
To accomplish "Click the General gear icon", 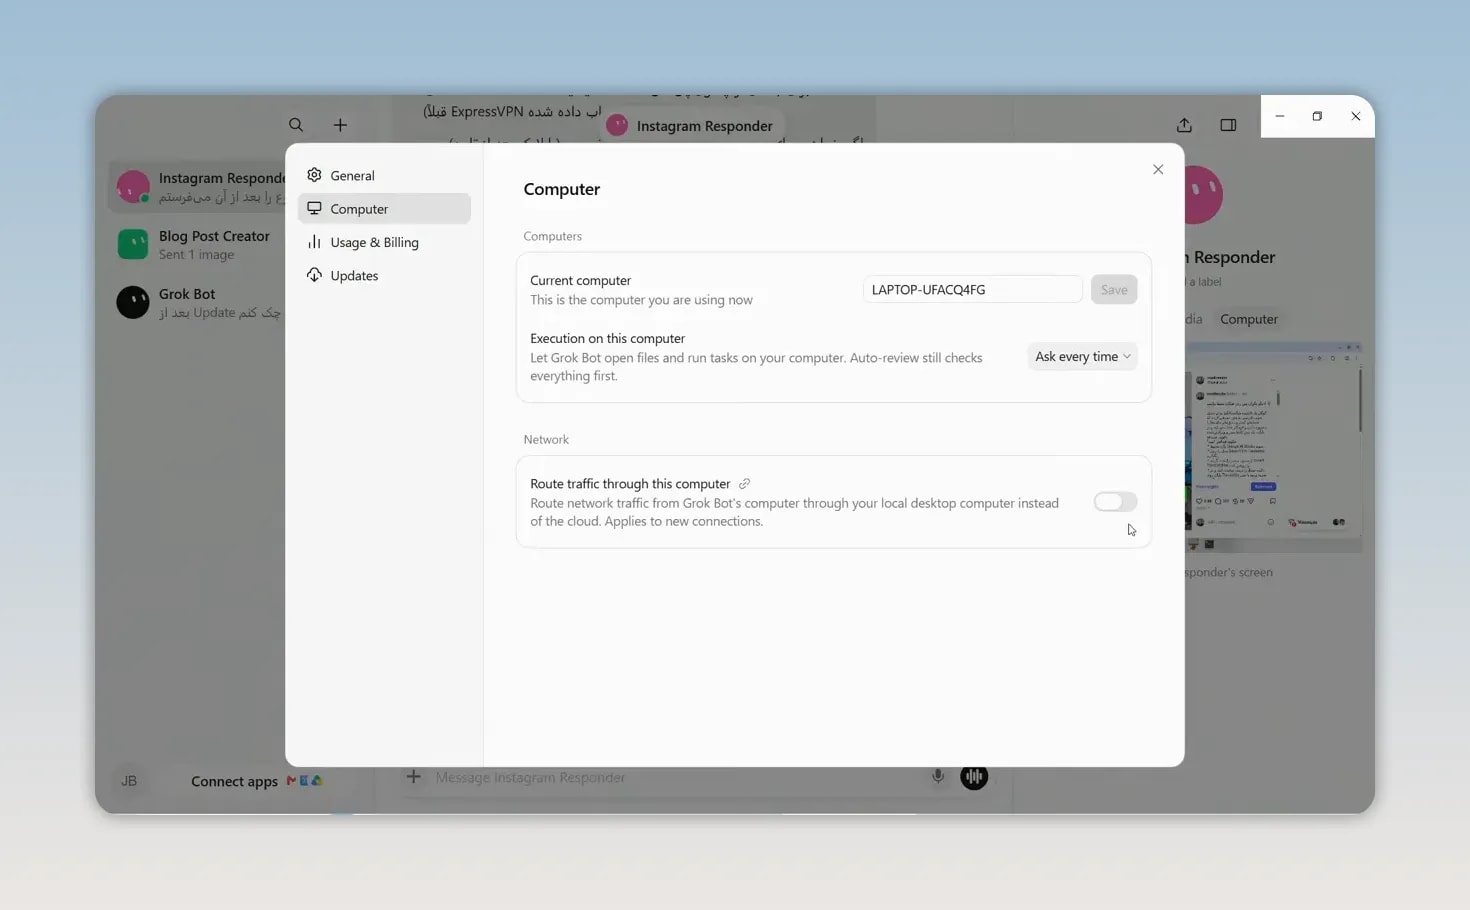I will click(x=314, y=175).
